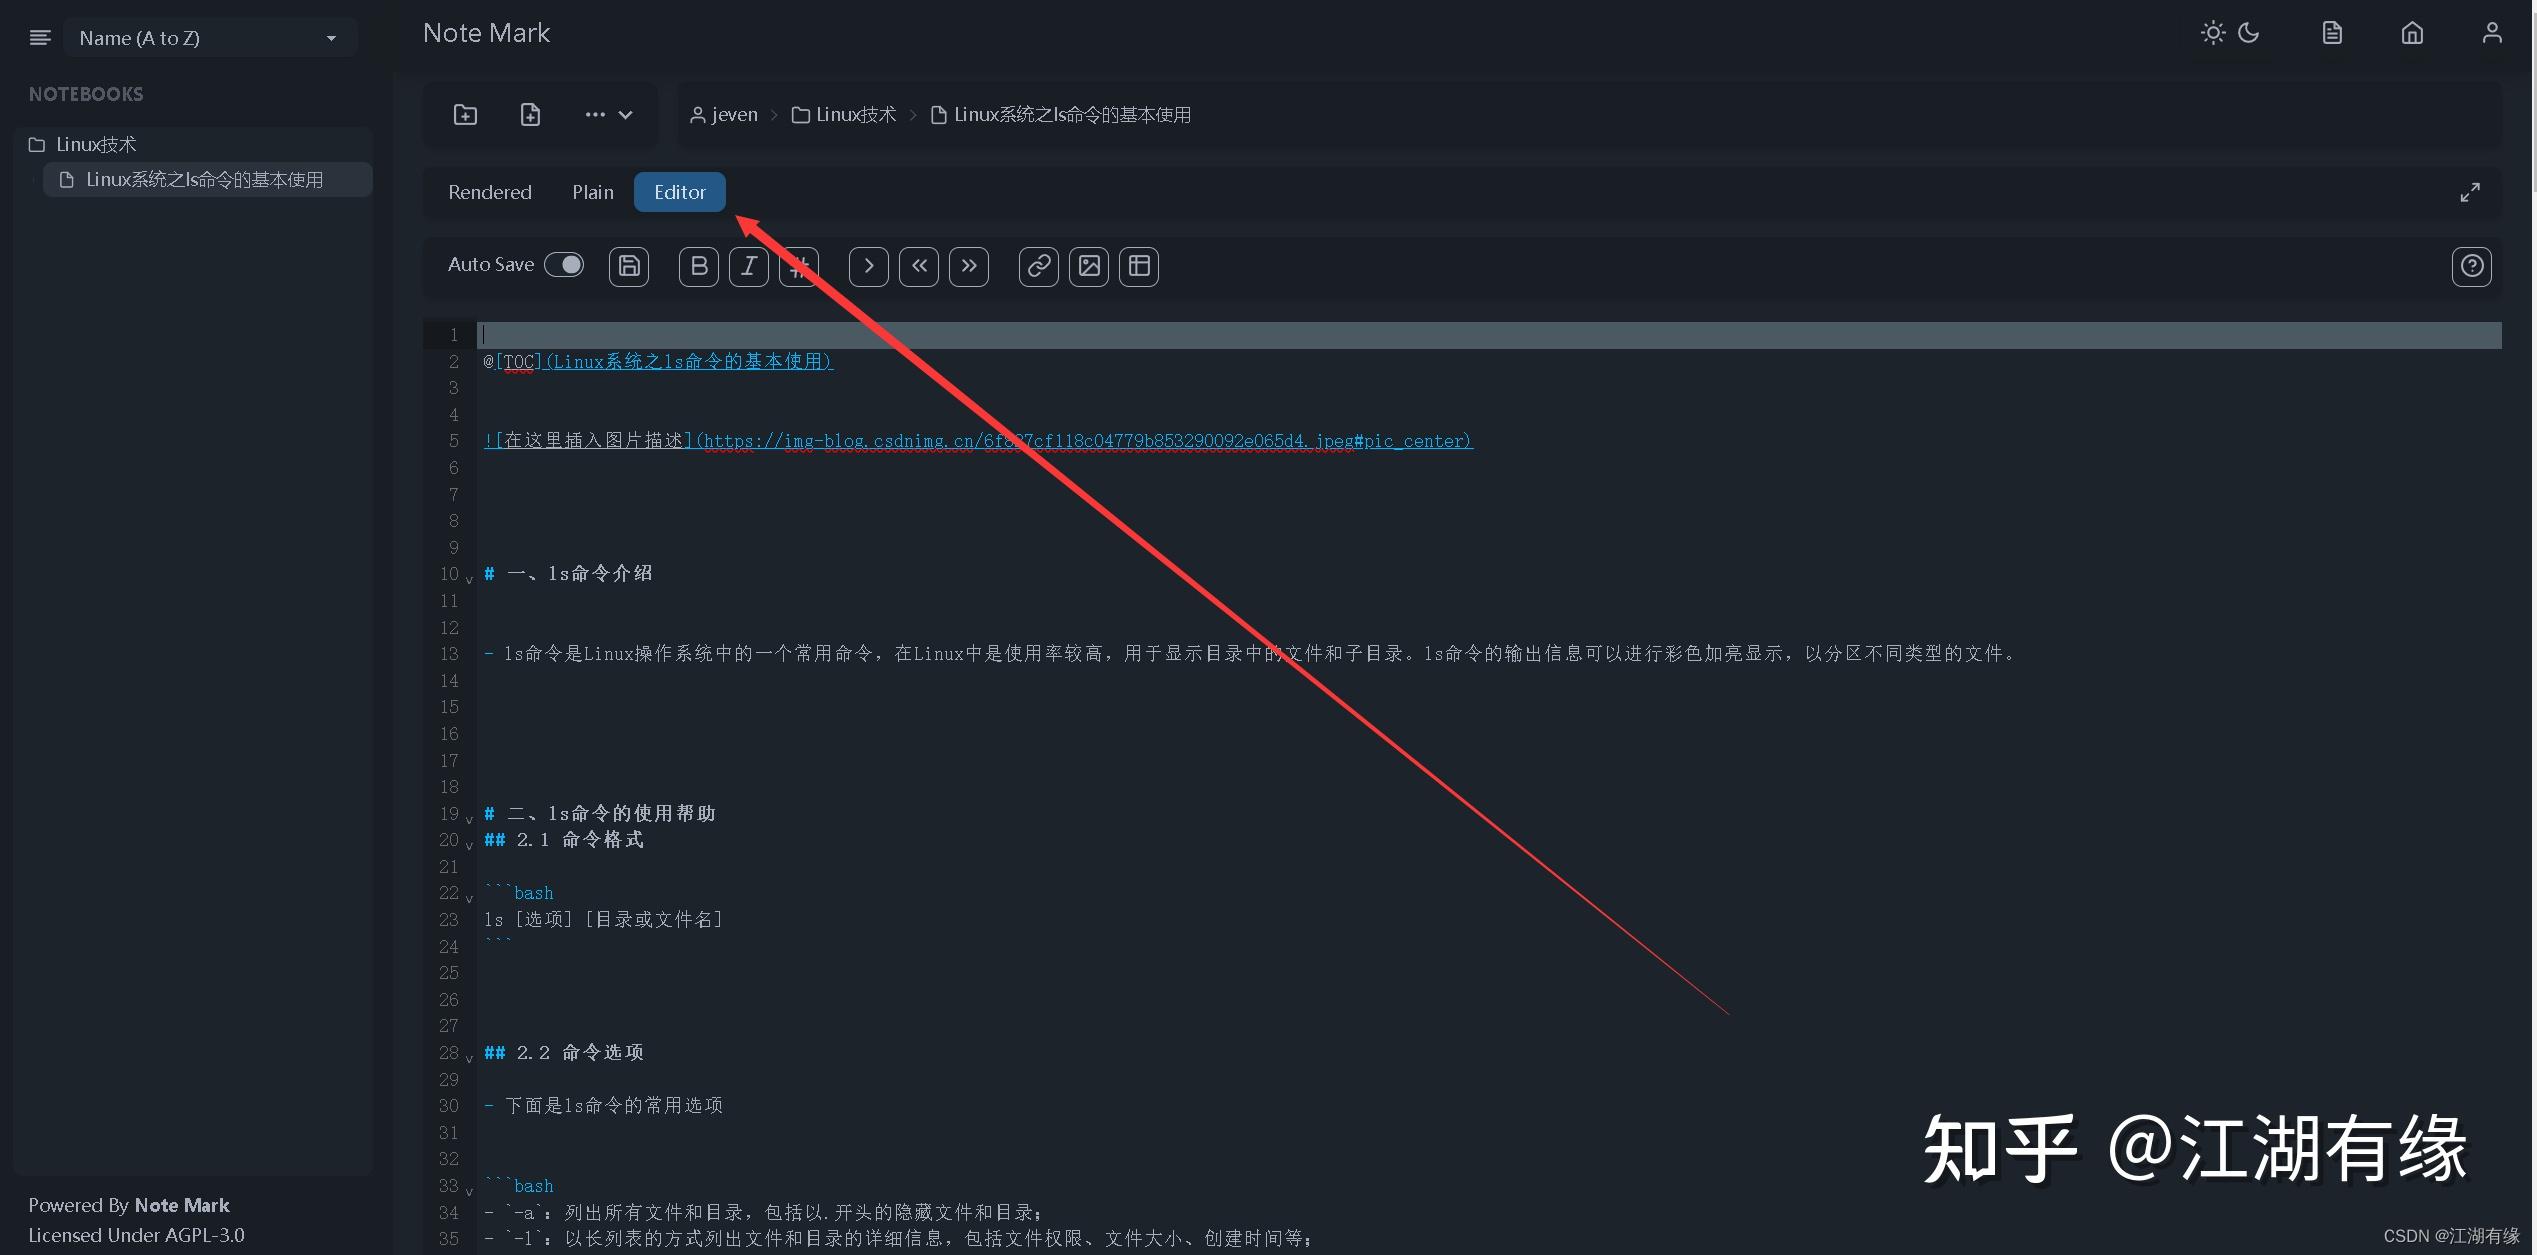Screen dimensions: 2537x1255
Task: Click the Note Mark link in footer
Action: coord(181,1205)
